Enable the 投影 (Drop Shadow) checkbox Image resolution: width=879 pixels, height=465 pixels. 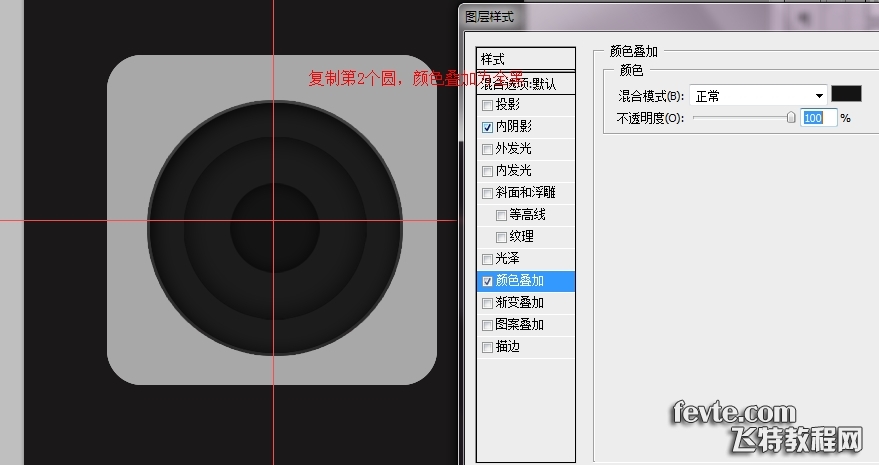[488, 105]
